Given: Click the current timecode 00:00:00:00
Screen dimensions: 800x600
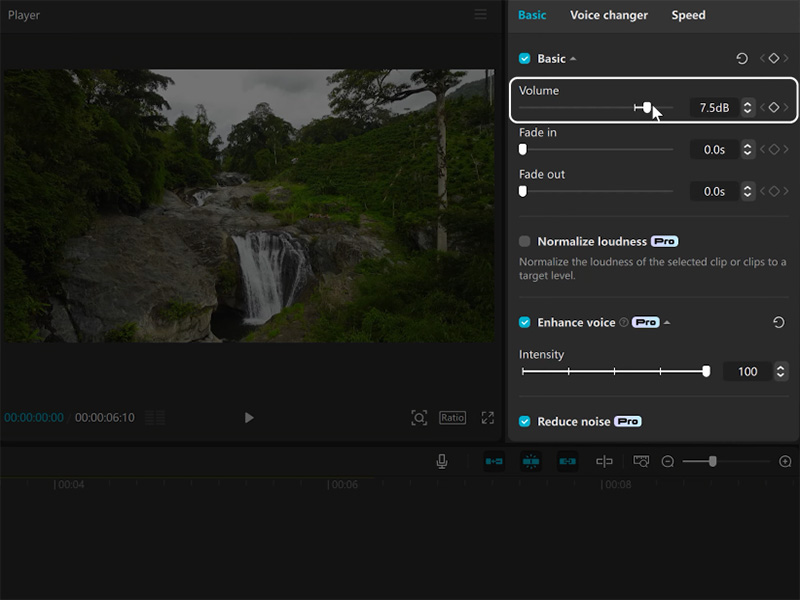Looking at the screenshot, I should 34,418.
